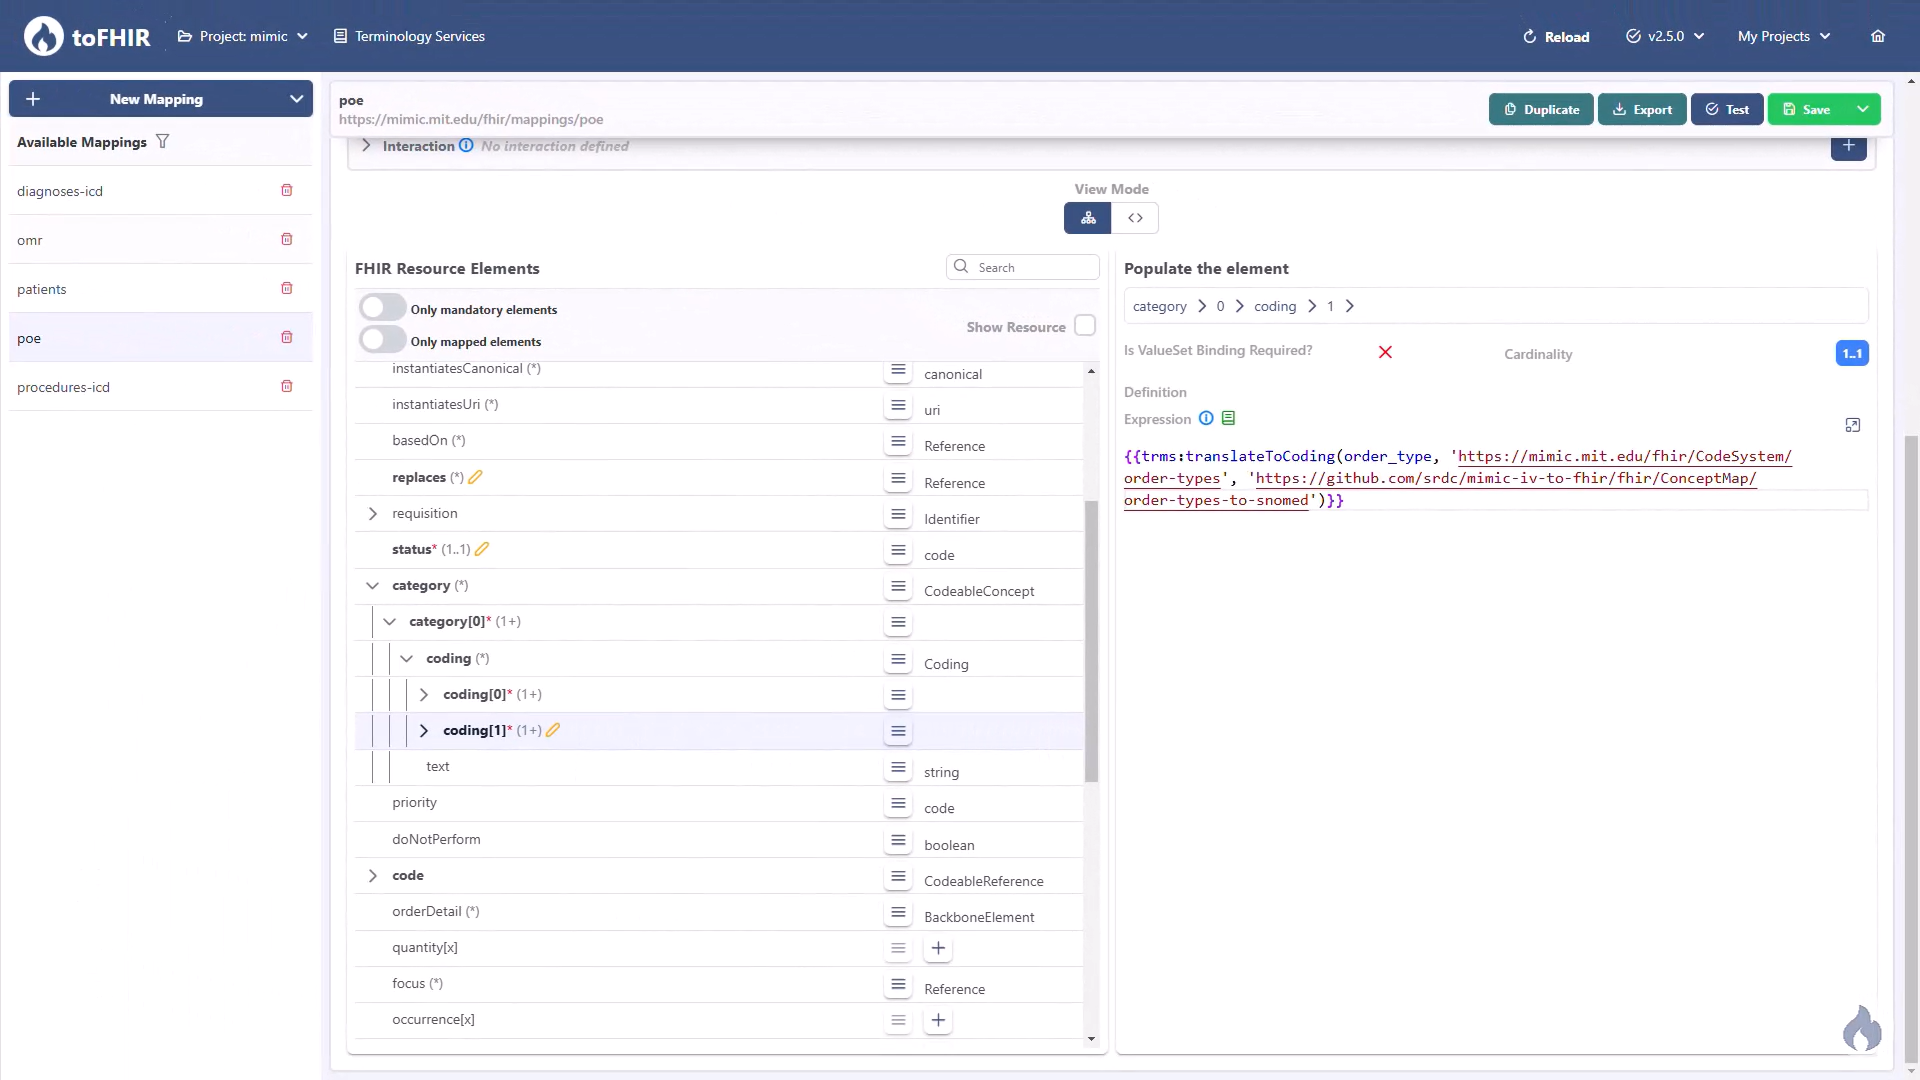Select the tree view mode icon
Image resolution: width=1920 pixels, height=1080 pixels.
[x=1088, y=218]
